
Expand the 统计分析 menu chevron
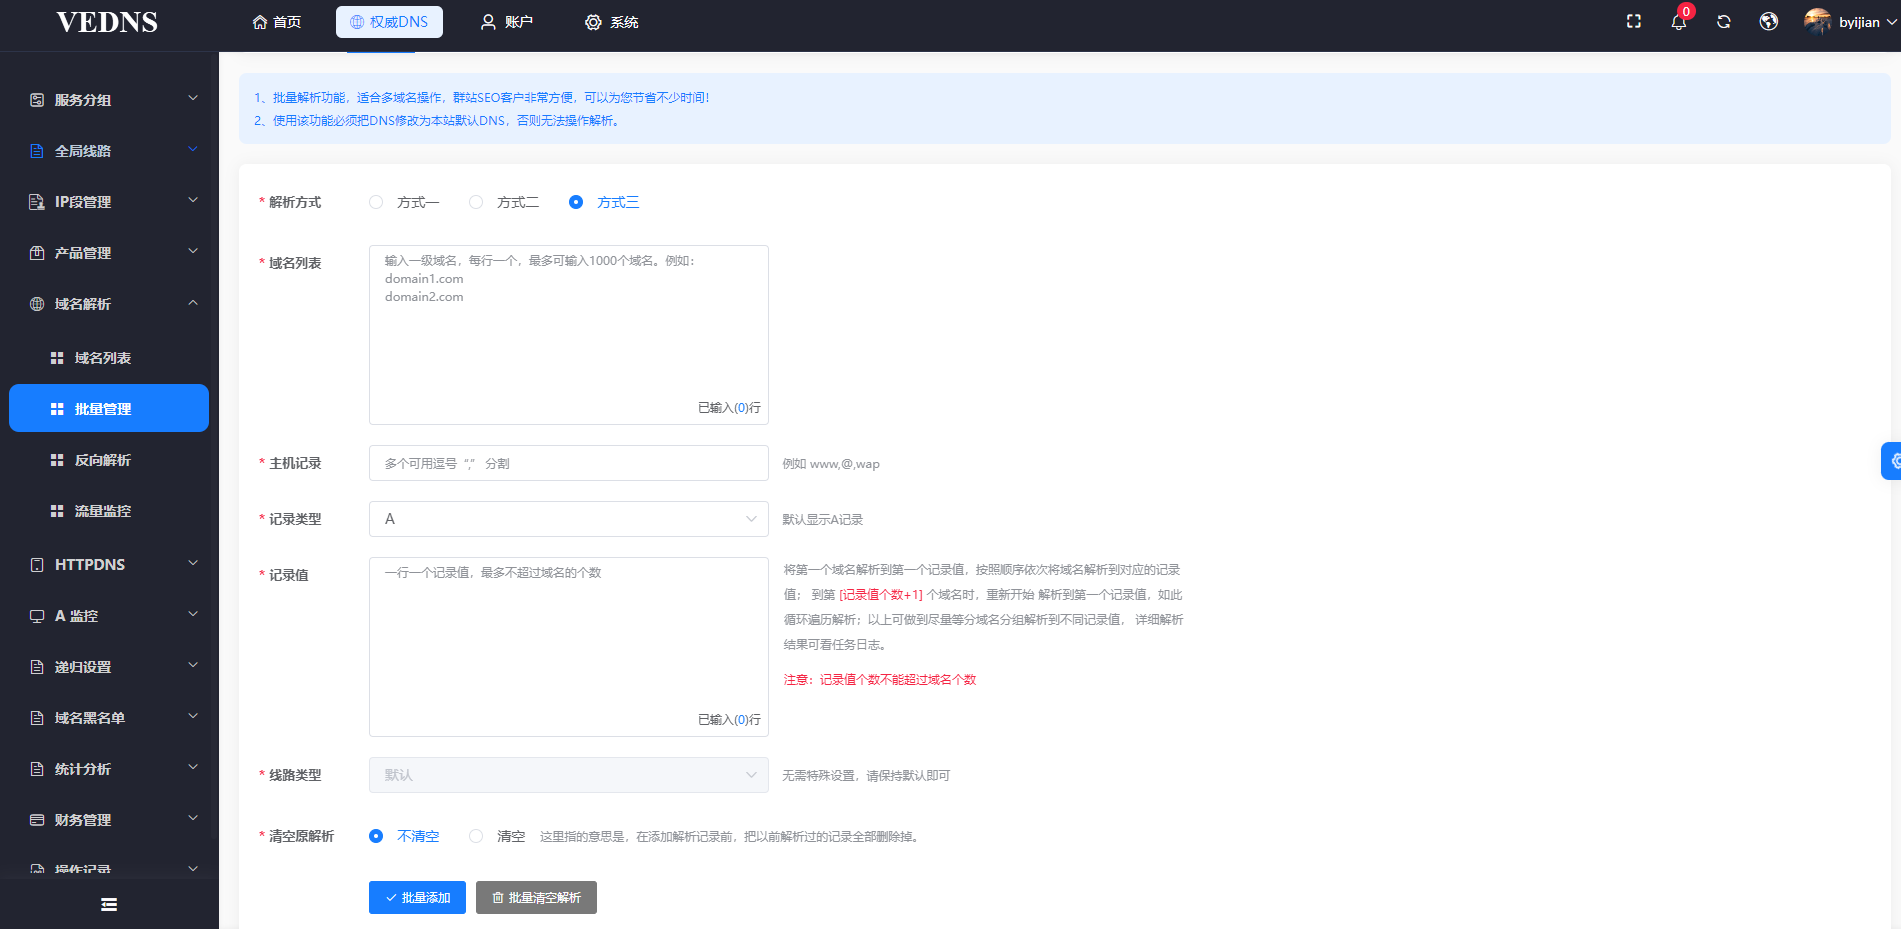tap(193, 767)
